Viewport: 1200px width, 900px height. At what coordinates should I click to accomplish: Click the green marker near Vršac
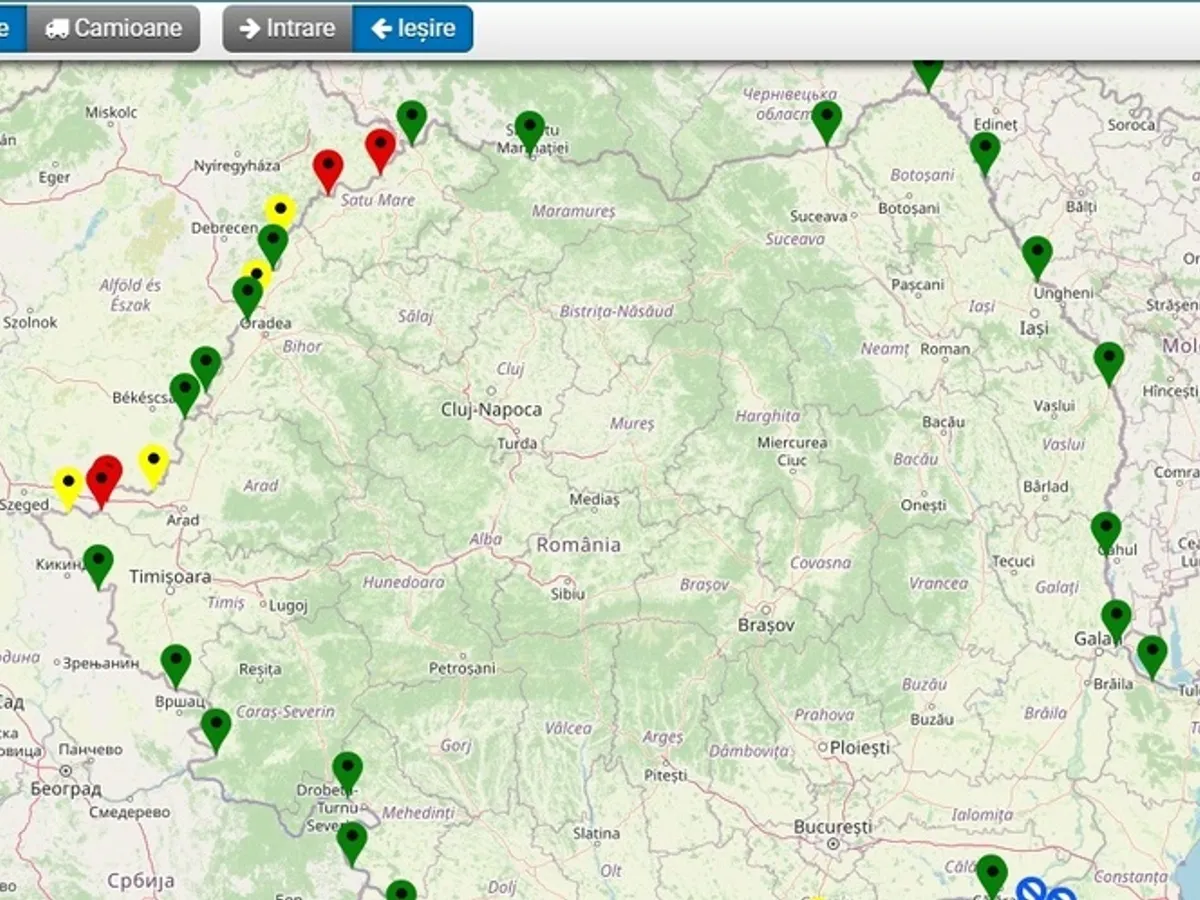[176, 664]
